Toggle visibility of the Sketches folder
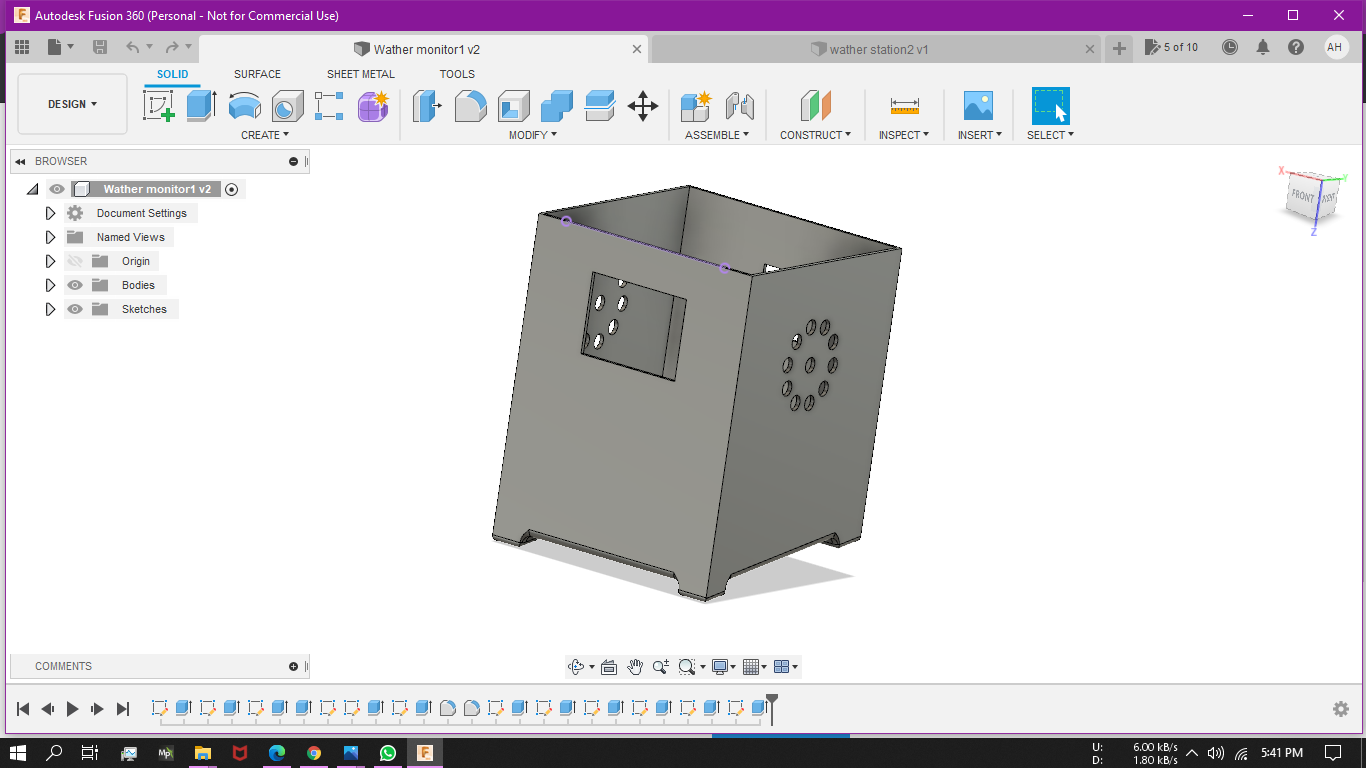 (x=75, y=309)
